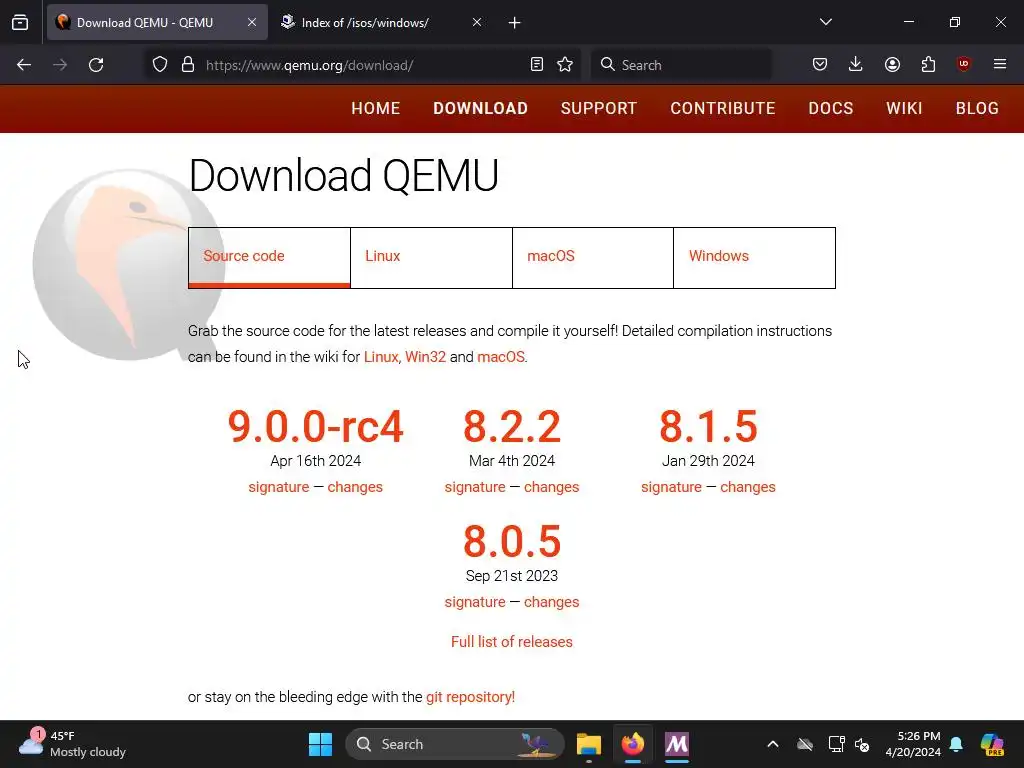View site security lock information

click(x=188, y=65)
